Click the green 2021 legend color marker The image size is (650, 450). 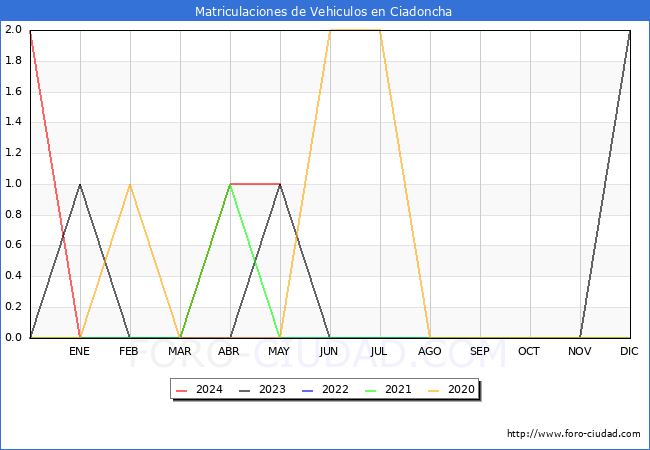(x=371, y=390)
